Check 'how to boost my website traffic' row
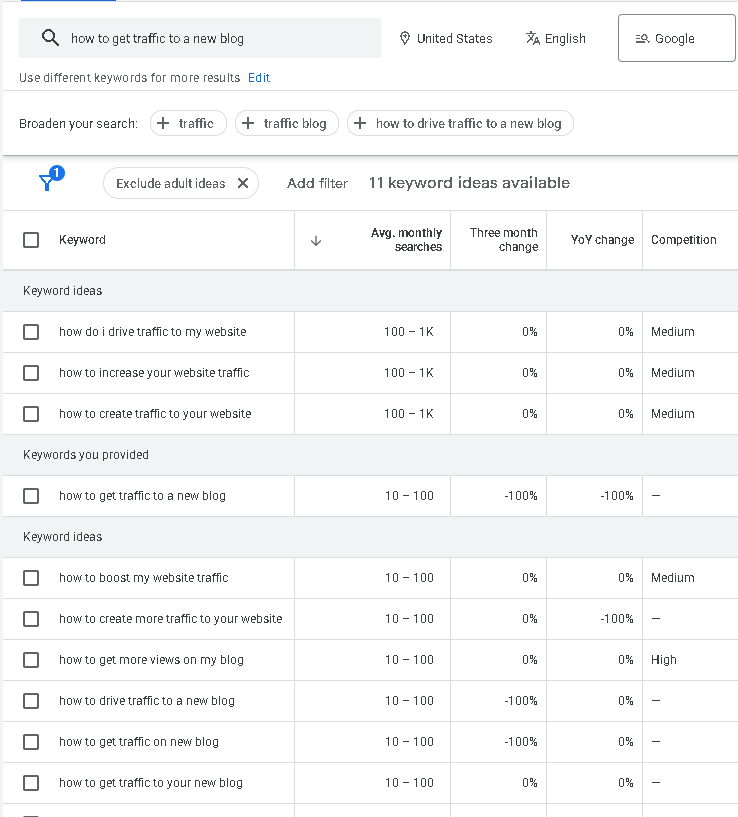Screen dimensions: 738x817 point(31,578)
